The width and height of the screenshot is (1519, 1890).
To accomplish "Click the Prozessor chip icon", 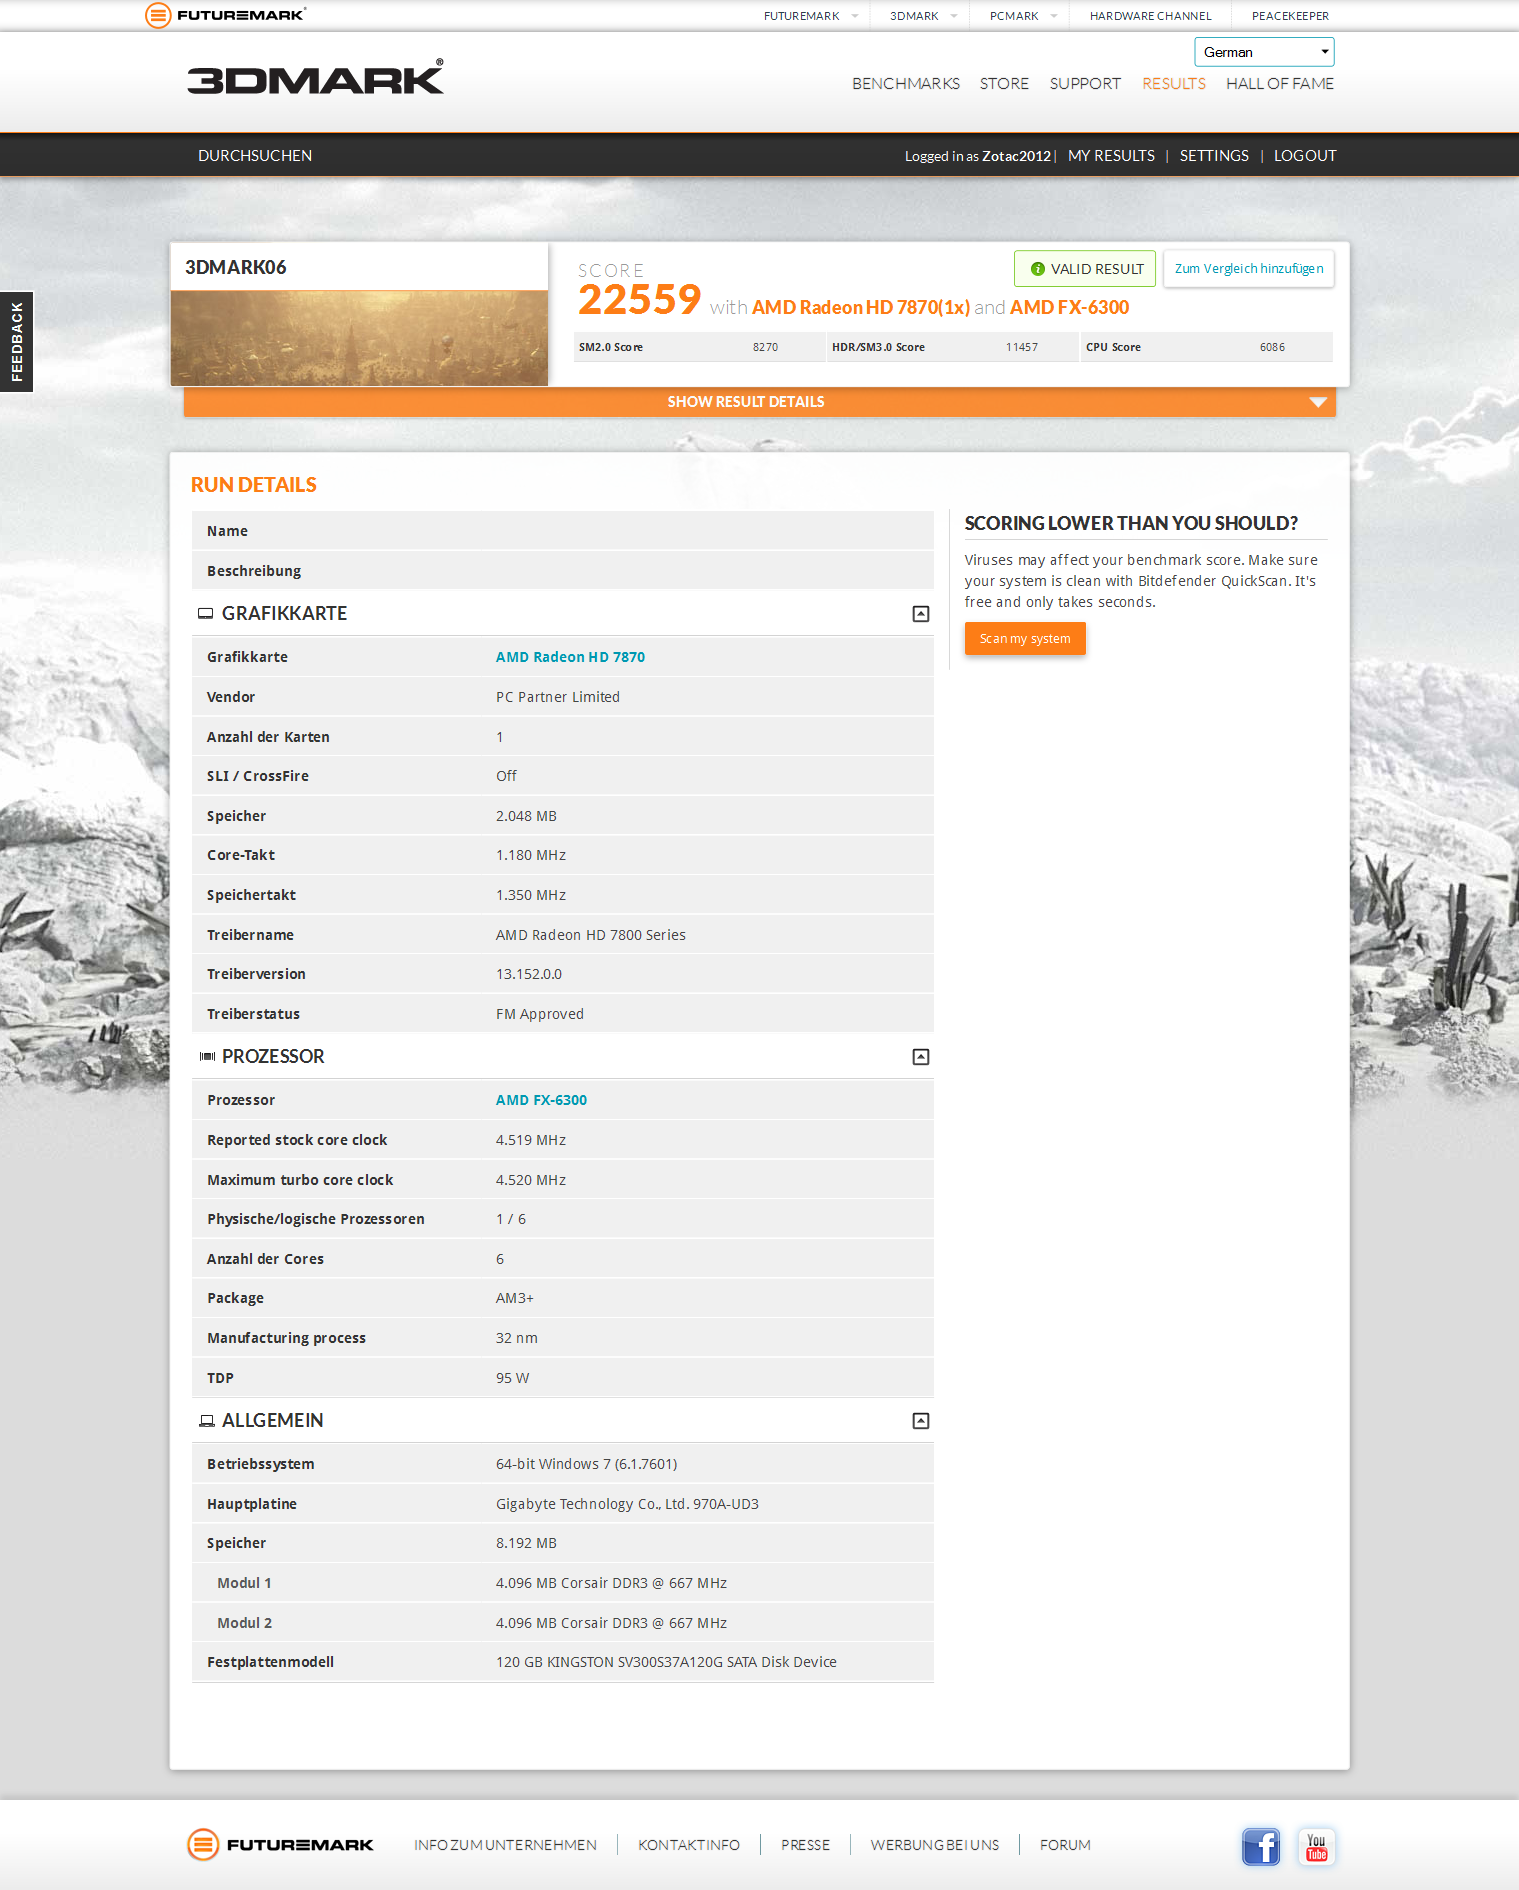I will (207, 1057).
